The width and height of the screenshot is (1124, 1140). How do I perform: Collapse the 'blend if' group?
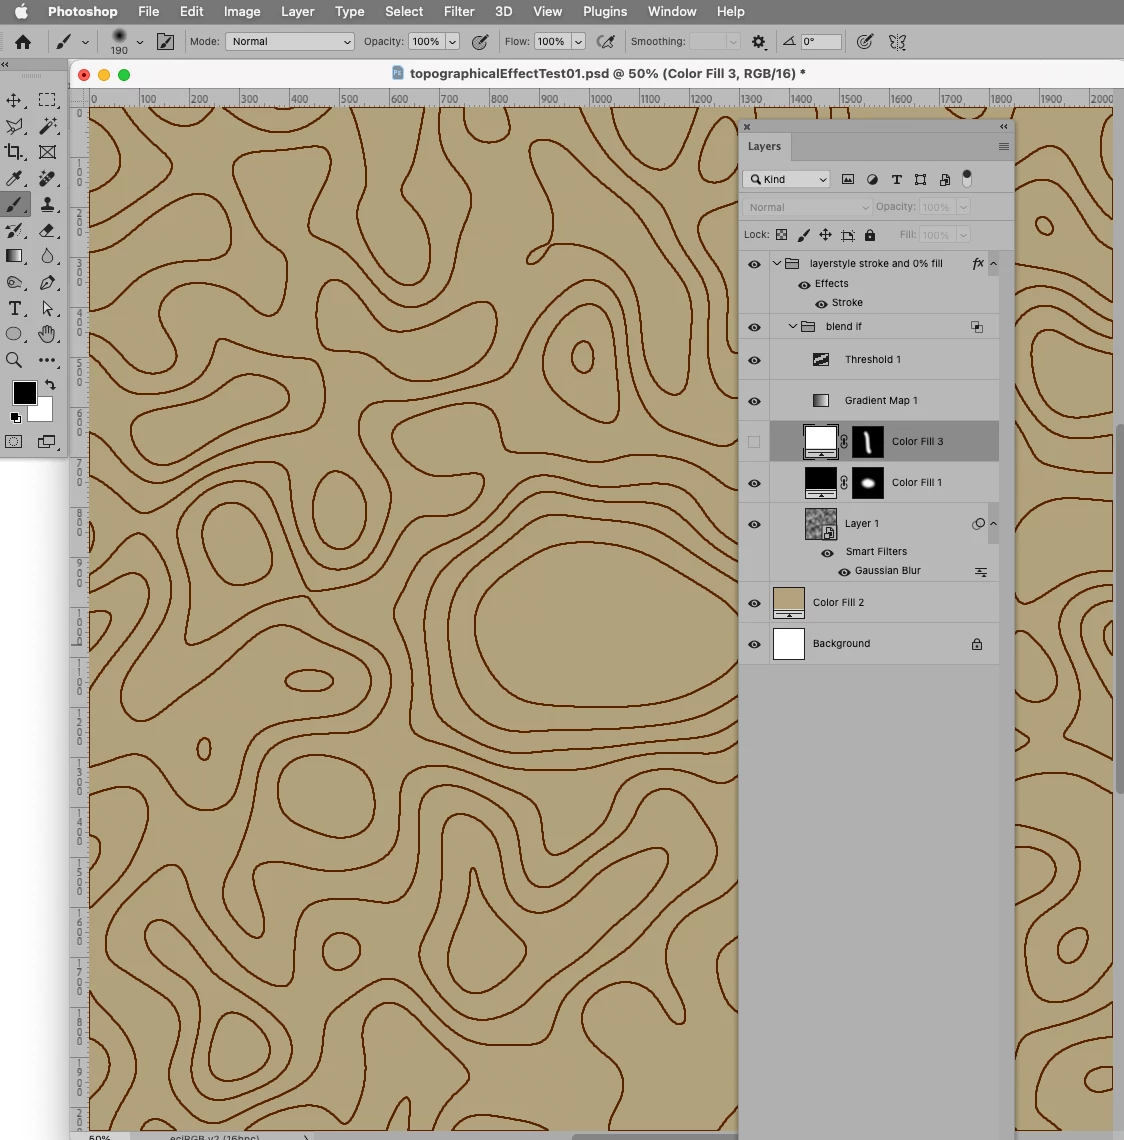tap(793, 326)
